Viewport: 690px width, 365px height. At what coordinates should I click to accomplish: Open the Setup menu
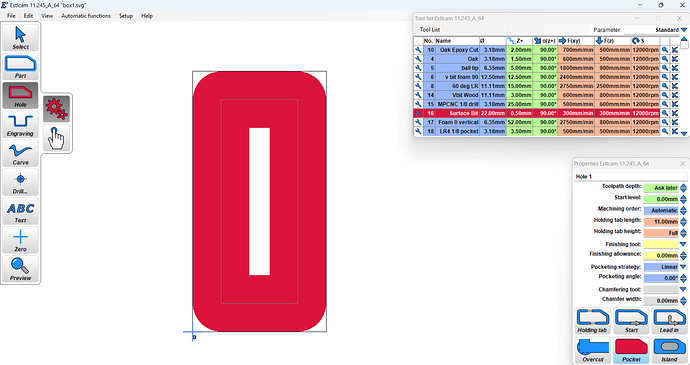126,16
